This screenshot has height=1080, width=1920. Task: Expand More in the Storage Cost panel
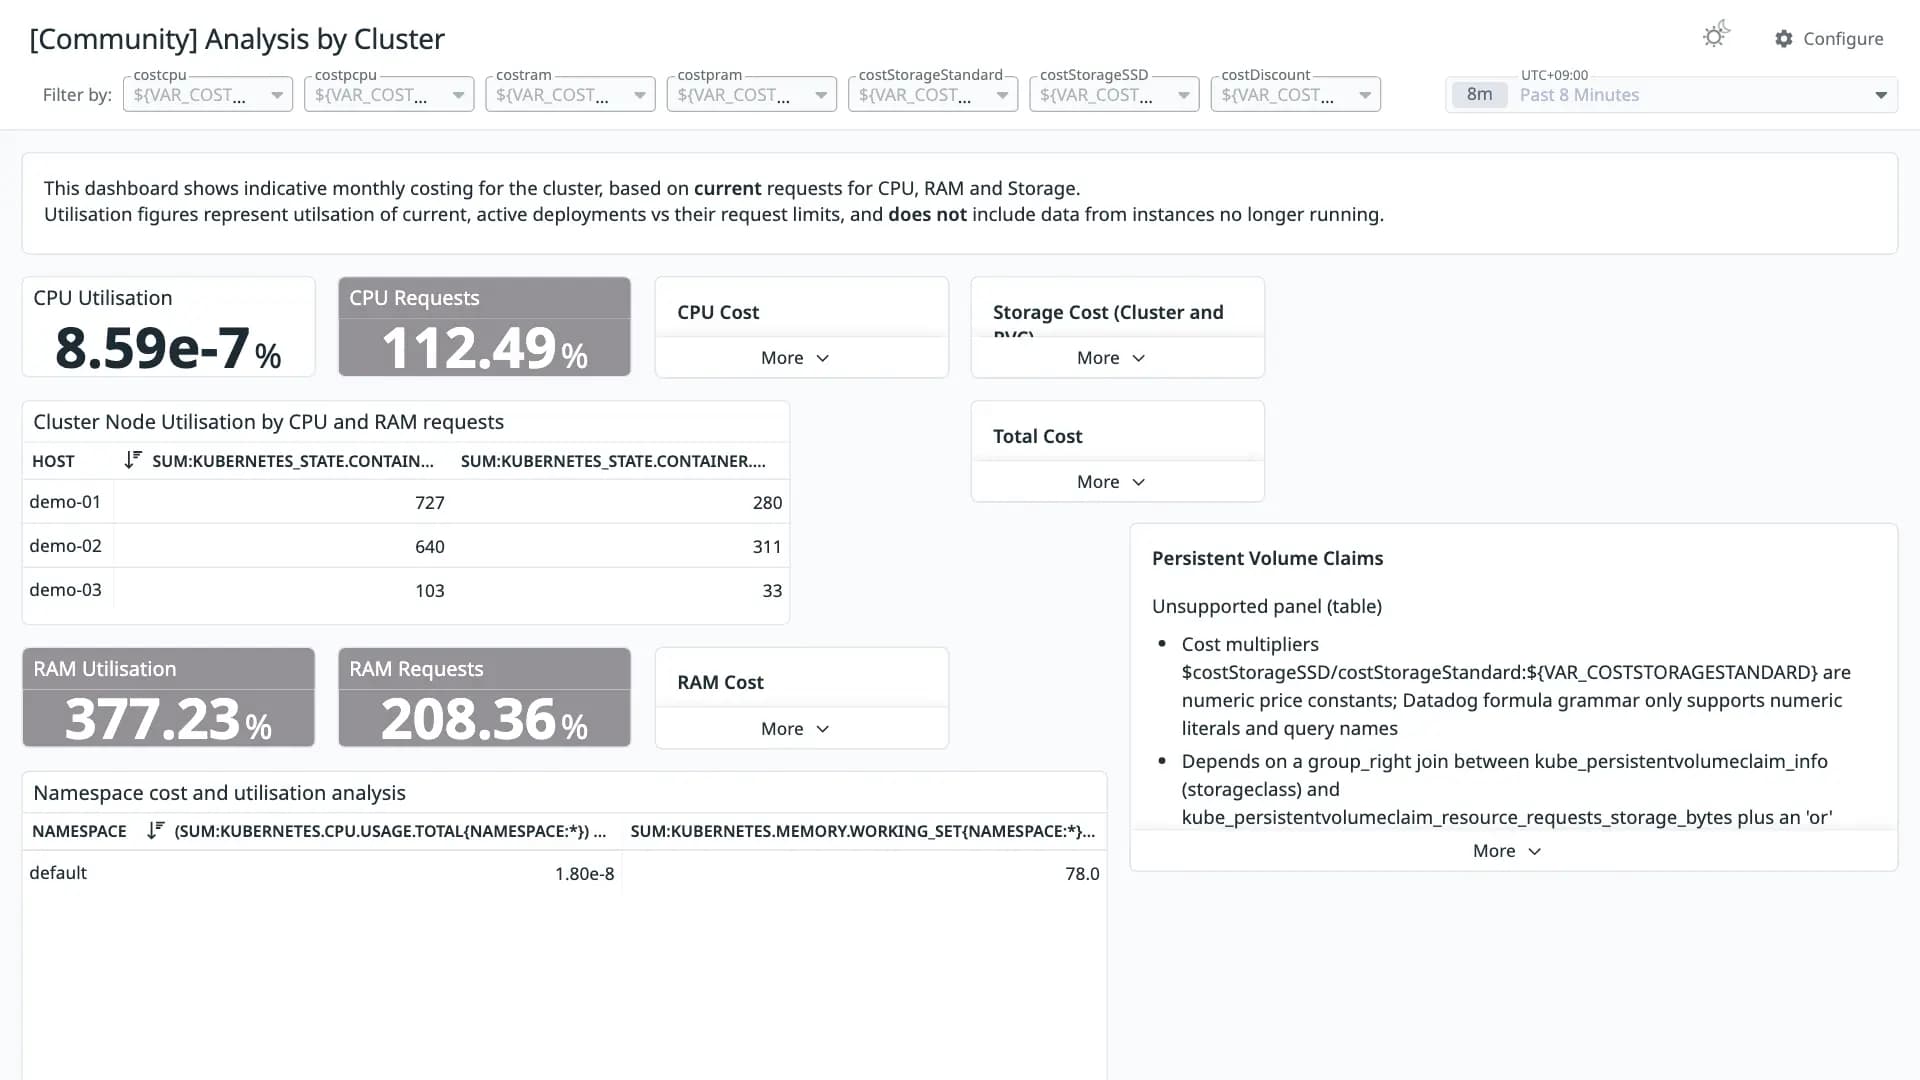(1112, 358)
